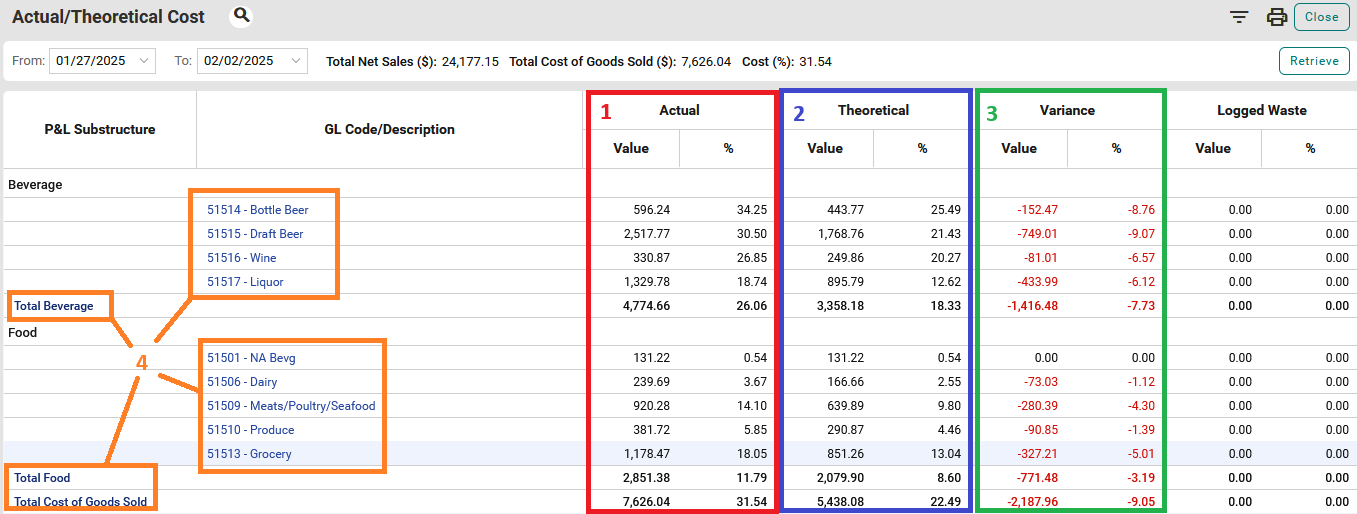Click Grocery variance value -327.21
The image size is (1357, 514).
pyautogui.click(x=1037, y=454)
